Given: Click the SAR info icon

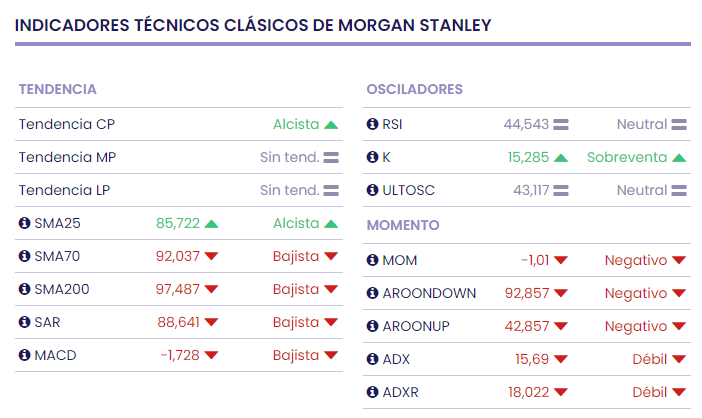Looking at the screenshot, I should tap(25, 323).
